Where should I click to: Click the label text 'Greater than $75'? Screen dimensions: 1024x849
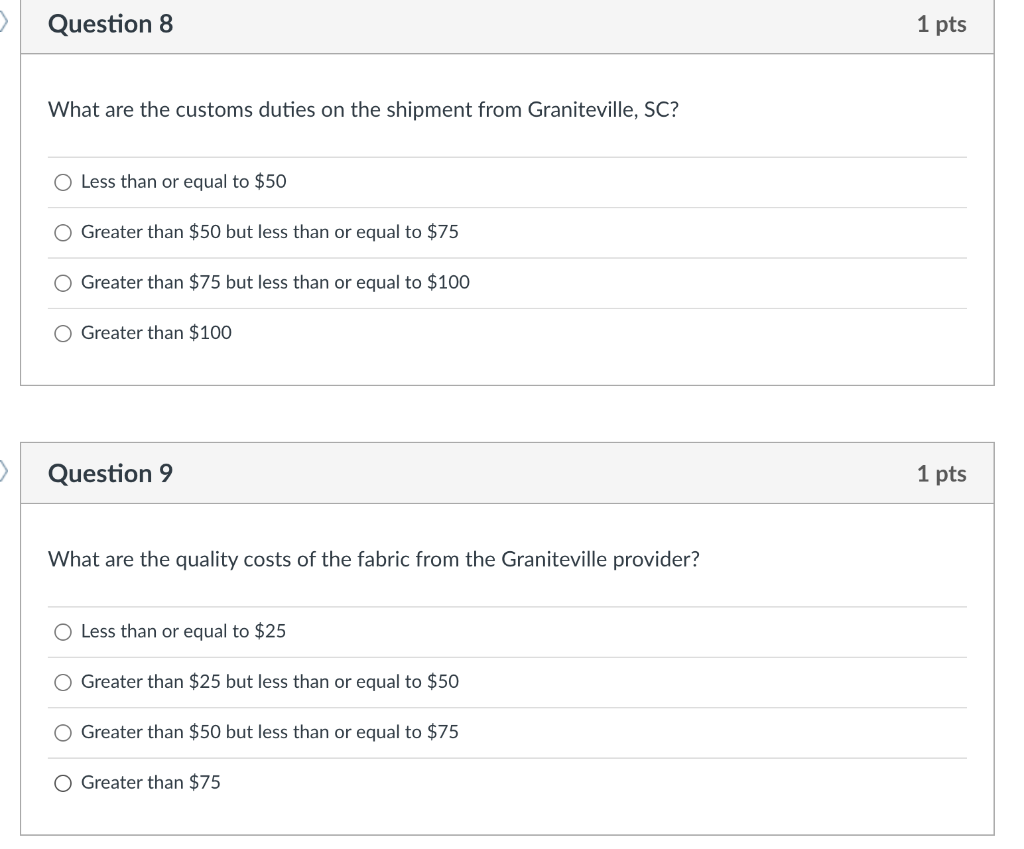pyautogui.click(x=151, y=782)
